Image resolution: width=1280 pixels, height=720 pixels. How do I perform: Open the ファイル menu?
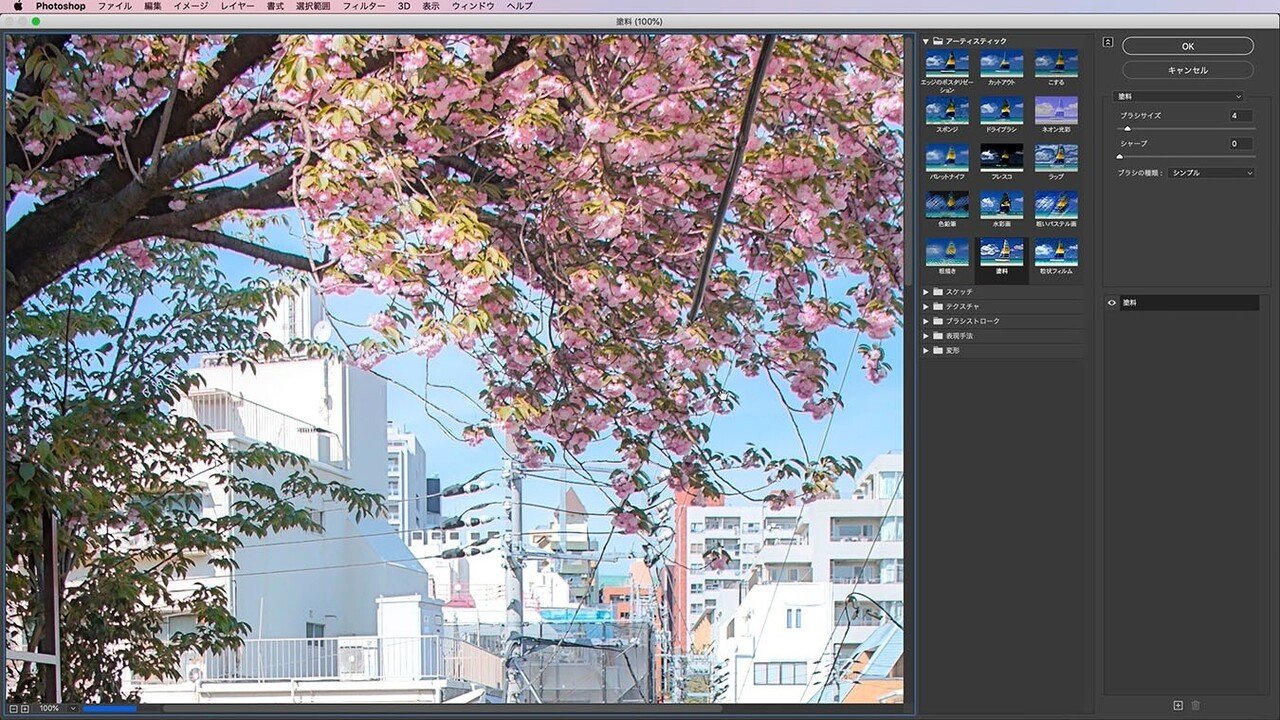click(114, 6)
